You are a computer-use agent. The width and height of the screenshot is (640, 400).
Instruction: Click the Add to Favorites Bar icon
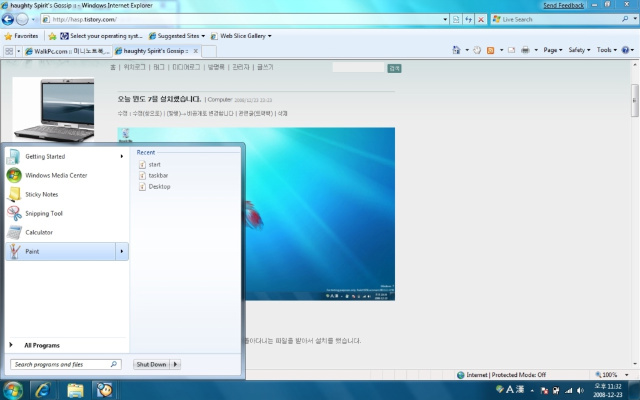[52, 36]
